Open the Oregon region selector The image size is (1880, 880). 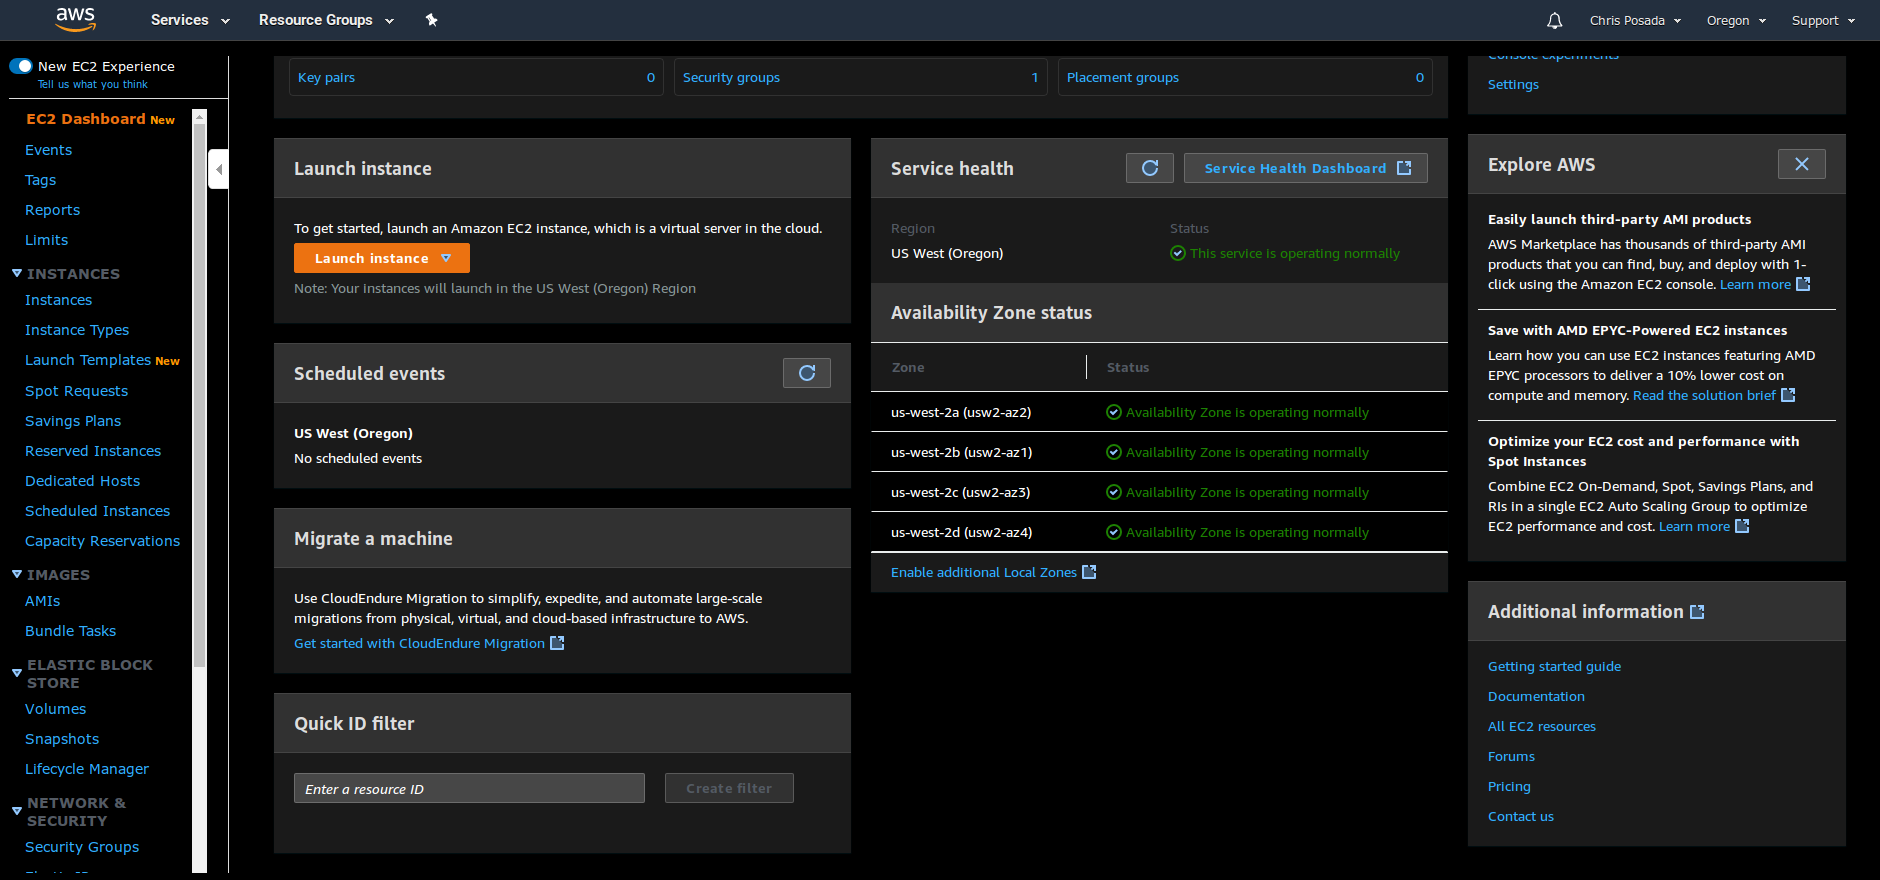pos(1736,20)
